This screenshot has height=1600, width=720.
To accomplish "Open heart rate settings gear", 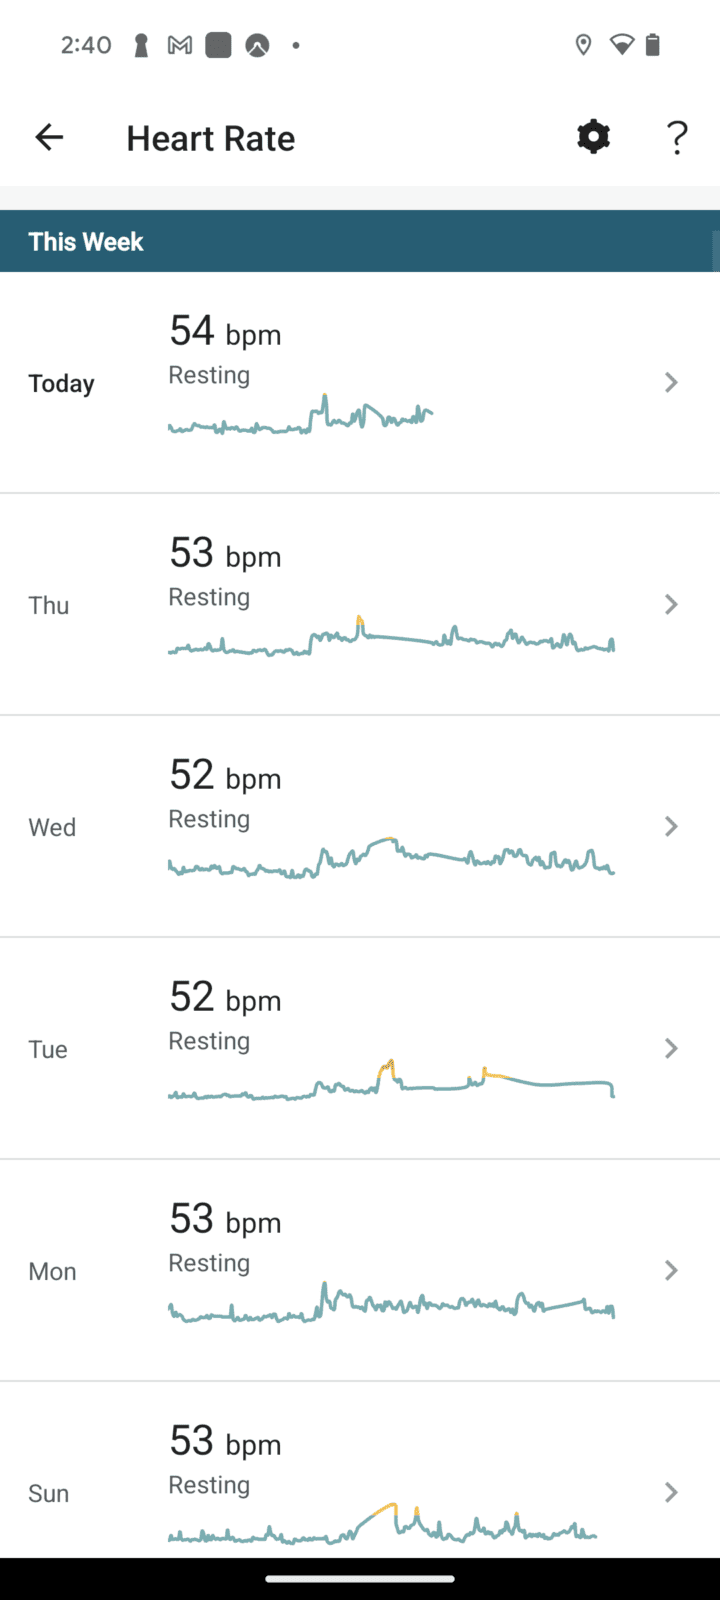I will 593,137.
